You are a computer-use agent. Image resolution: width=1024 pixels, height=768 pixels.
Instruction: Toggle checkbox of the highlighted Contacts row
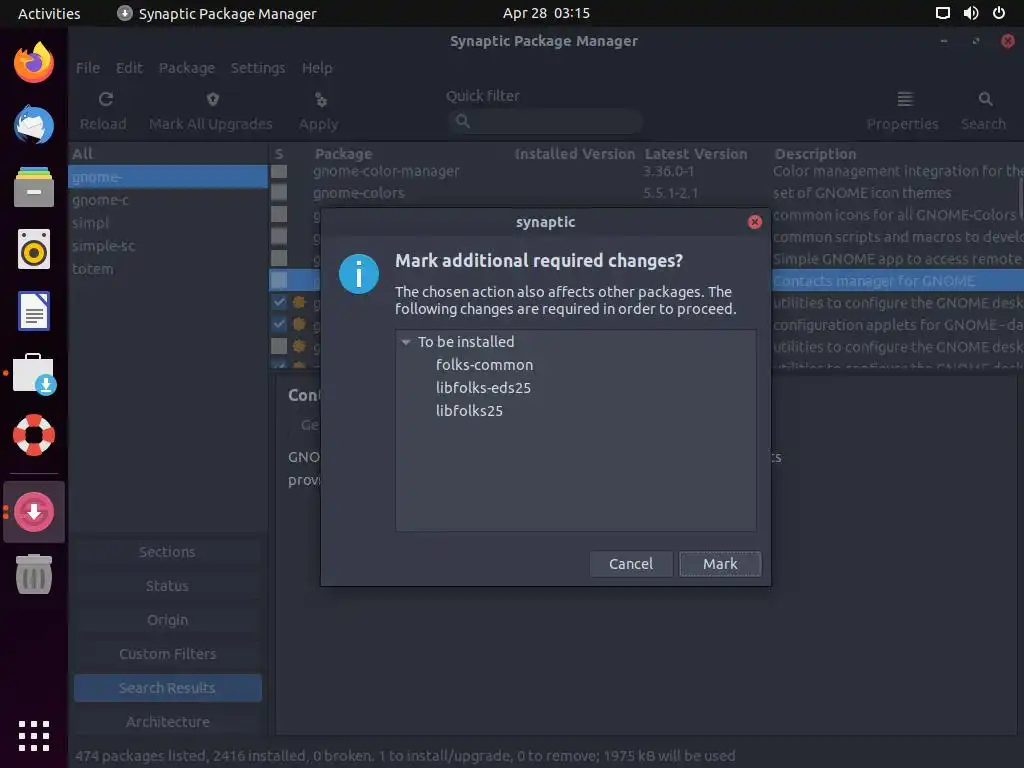(x=279, y=280)
